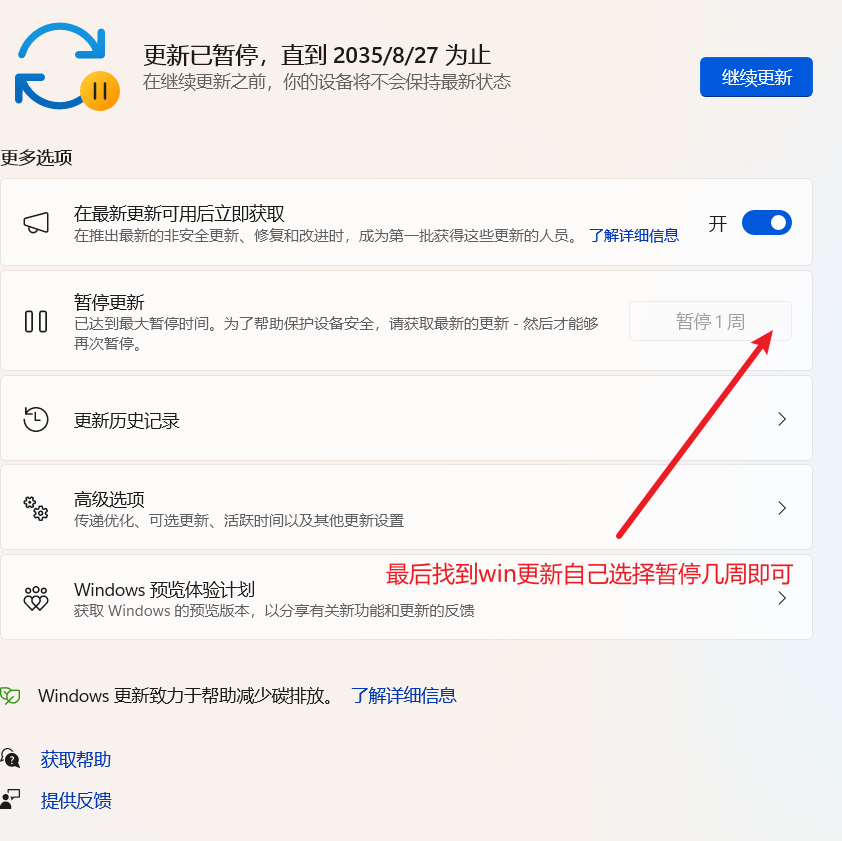Click the 更新历史记录 clock history icon
Screen dimensions: 842x841
pyautogui.click(x=36, y=419)
